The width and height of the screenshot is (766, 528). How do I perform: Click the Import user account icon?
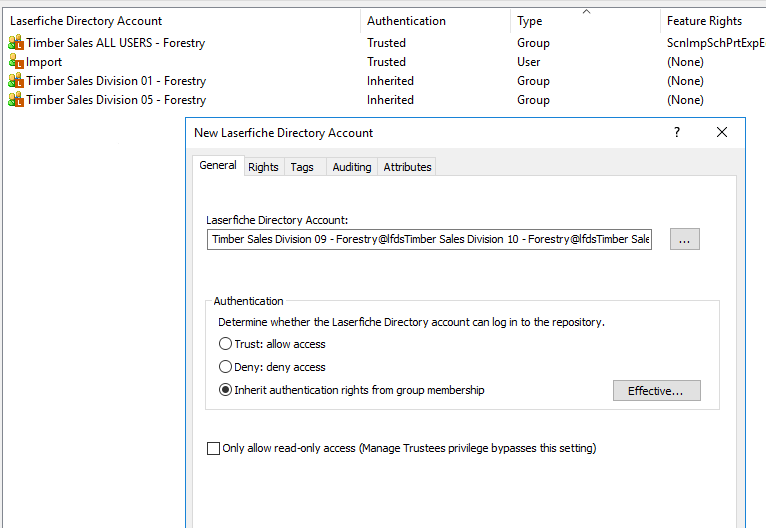point(16,62)
